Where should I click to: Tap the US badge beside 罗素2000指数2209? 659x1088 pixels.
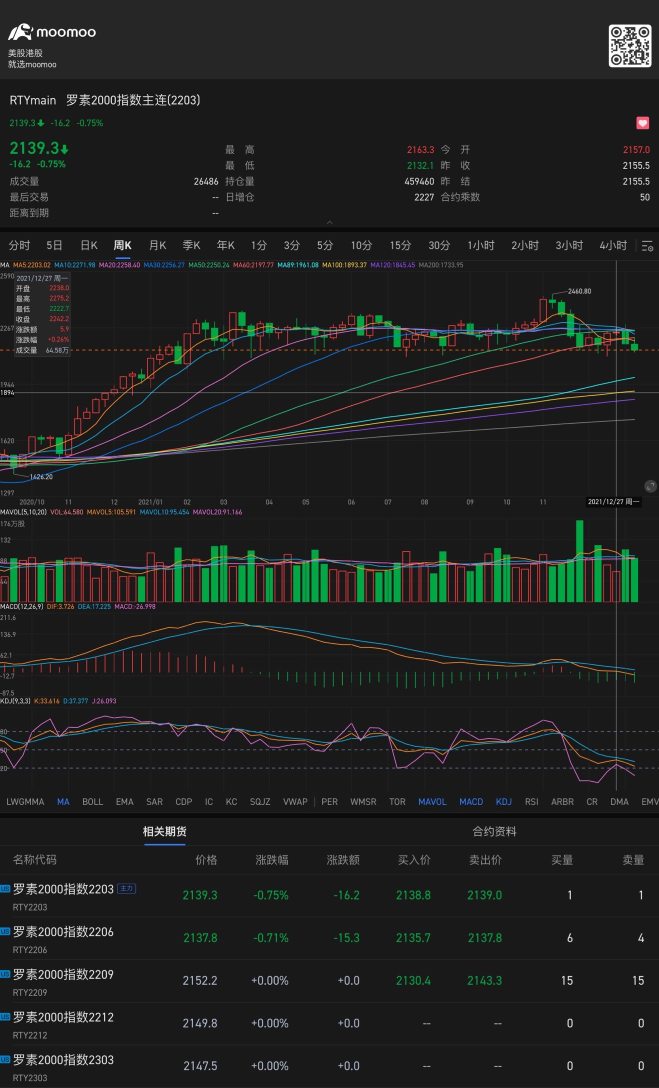click(x=5, y=974)
